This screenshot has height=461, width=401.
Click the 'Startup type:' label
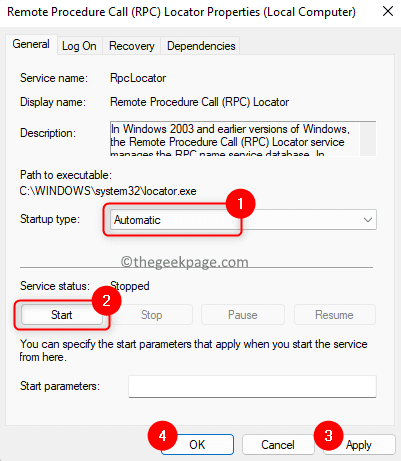point(50,219)
